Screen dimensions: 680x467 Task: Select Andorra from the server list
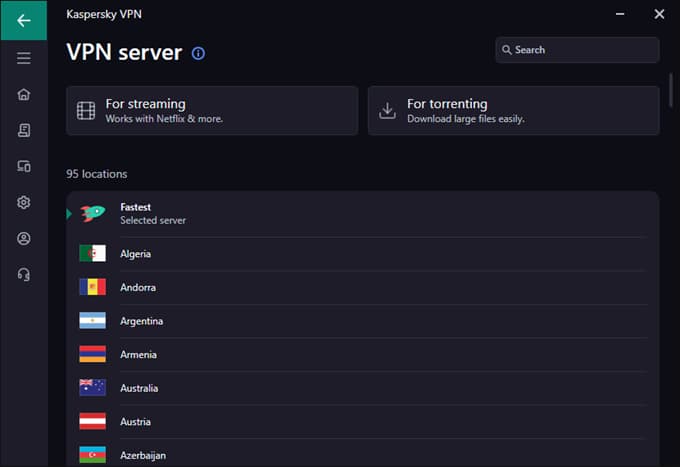pyautogui.click(x=362, y=287)
